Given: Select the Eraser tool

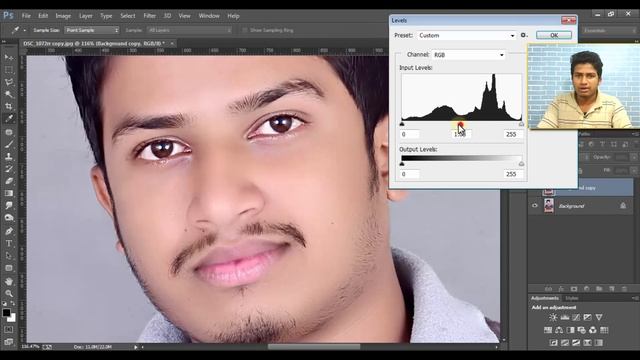Looking at the screenshot, I should pyautogui.click(x=9, y=181).
